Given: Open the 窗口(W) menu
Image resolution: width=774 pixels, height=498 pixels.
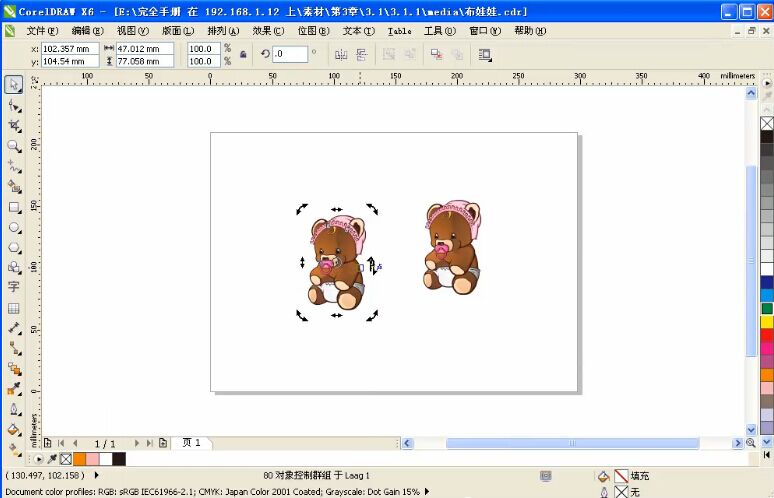Looking at the screenshot, I should tap(485, 31).
